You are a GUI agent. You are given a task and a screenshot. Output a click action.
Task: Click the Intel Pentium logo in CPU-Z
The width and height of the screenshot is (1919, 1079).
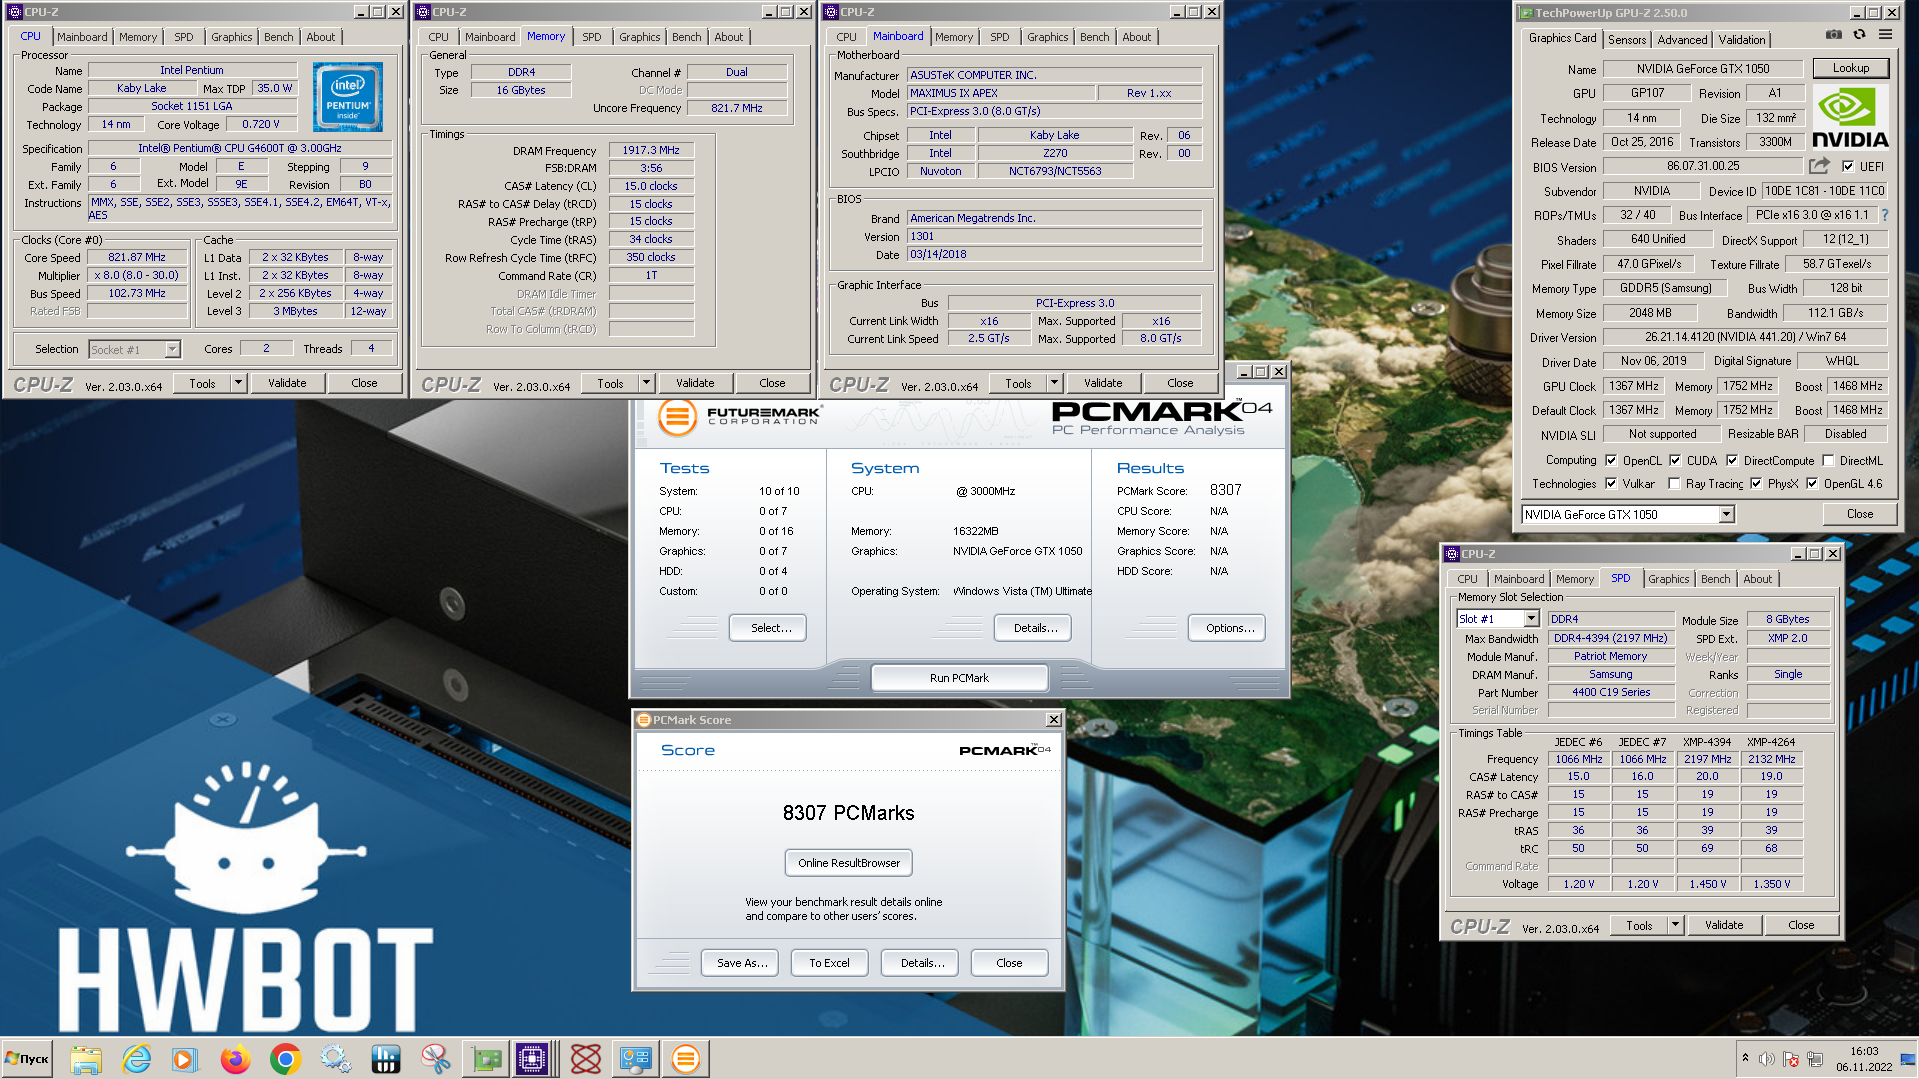[347, 97]
